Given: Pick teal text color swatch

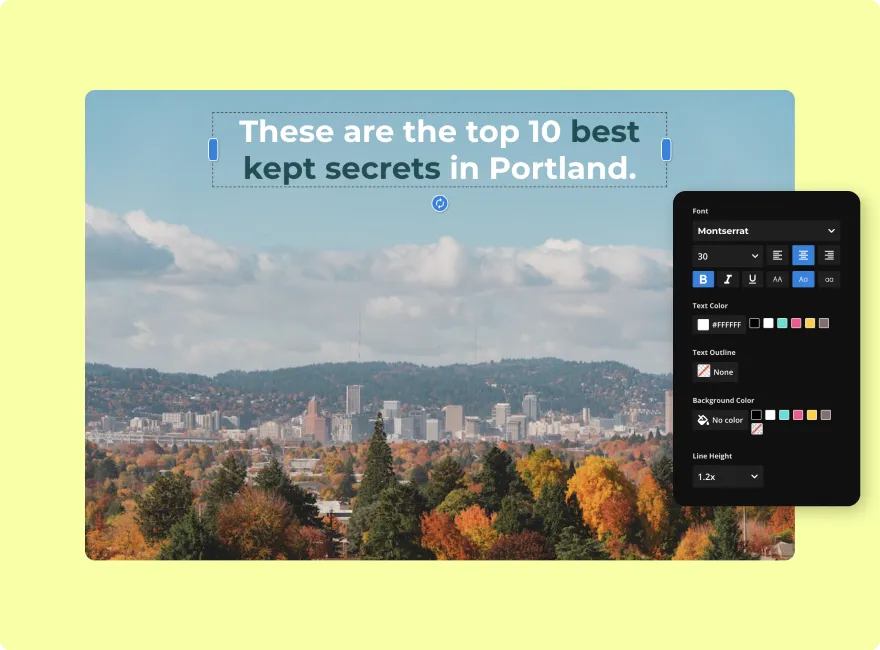Looking at the screenshot, I should [782, 323].
